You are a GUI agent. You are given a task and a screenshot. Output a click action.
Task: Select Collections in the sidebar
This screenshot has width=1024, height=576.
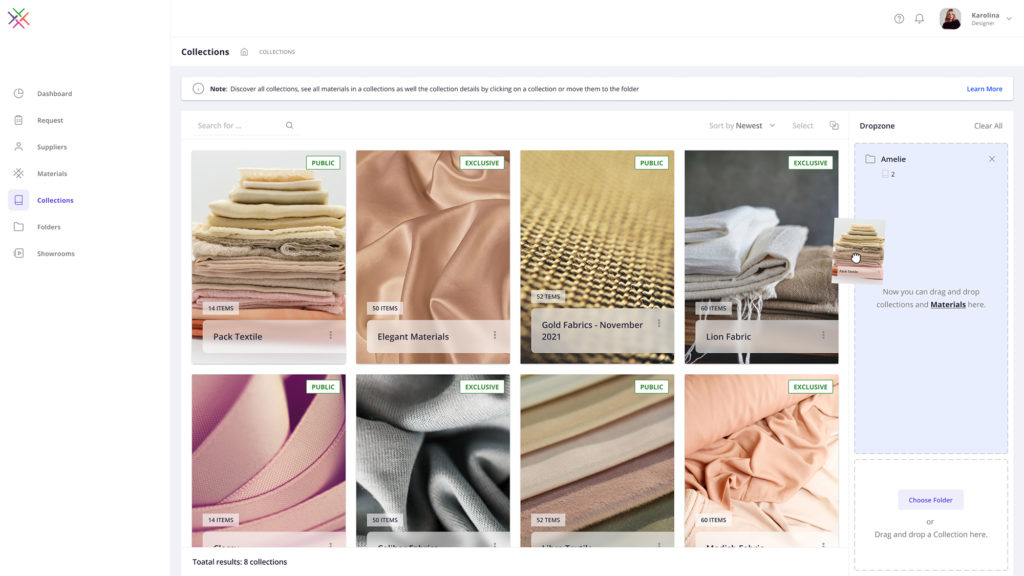55,200
